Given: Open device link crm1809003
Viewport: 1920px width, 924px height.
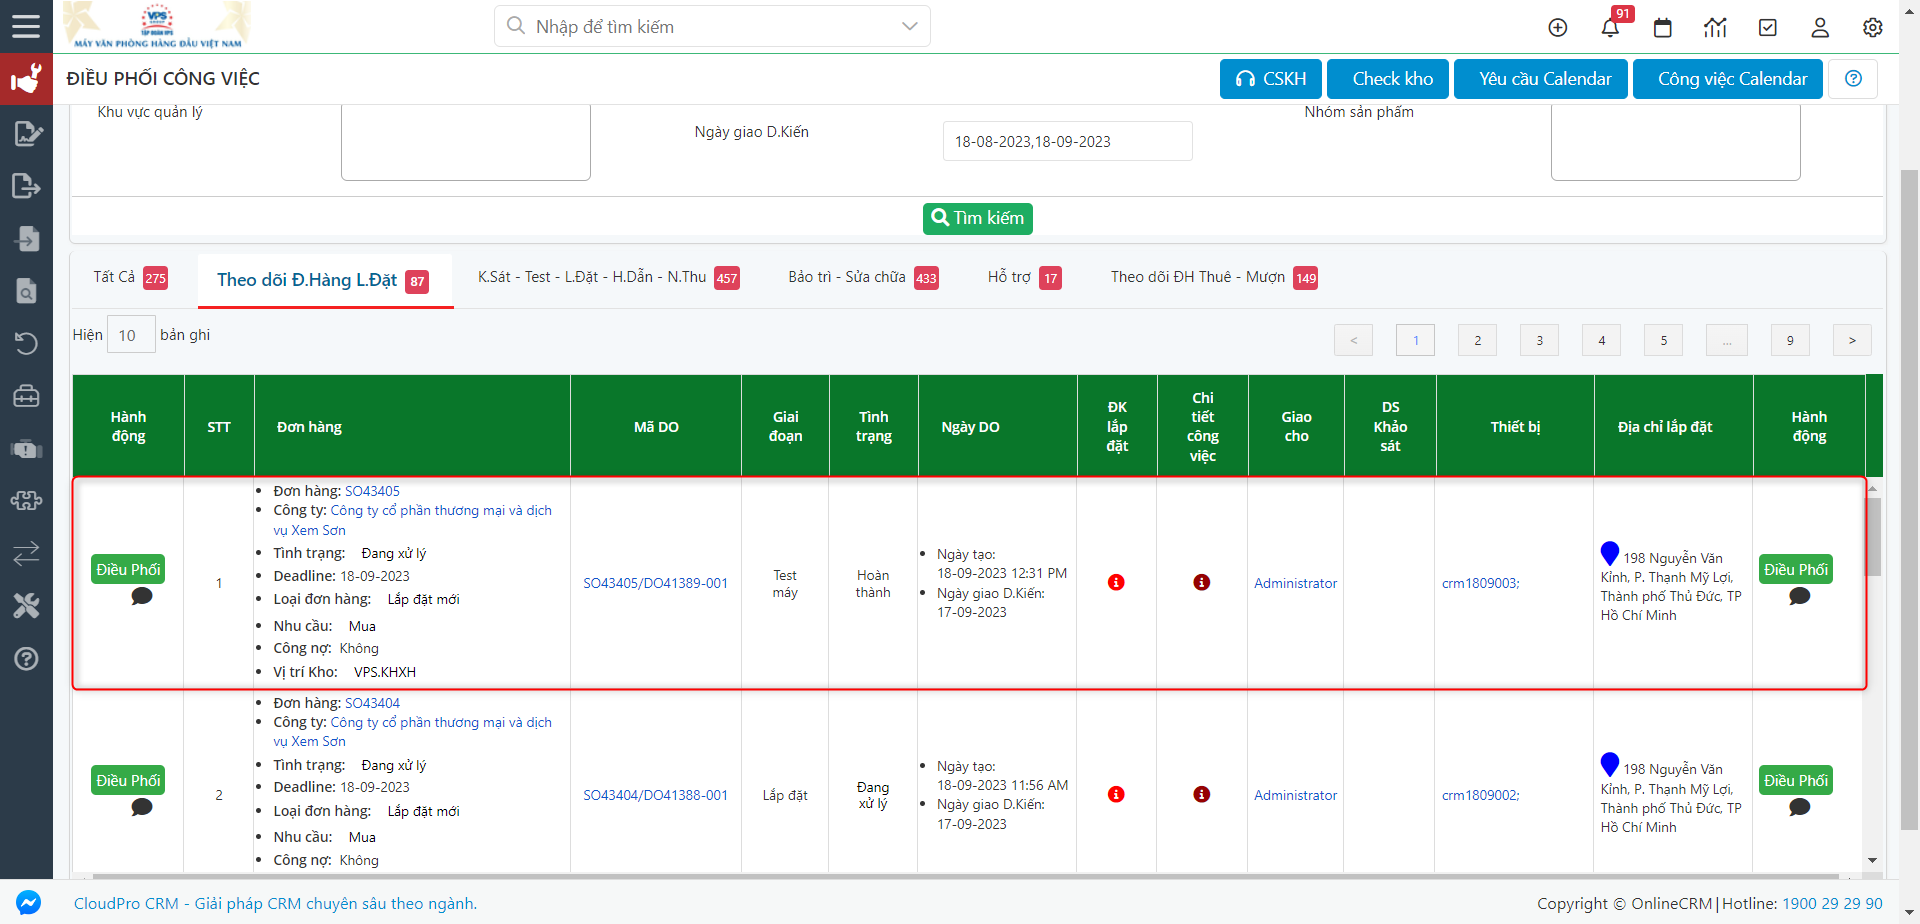Looking at the screenshot, I should pos(1480,583).
